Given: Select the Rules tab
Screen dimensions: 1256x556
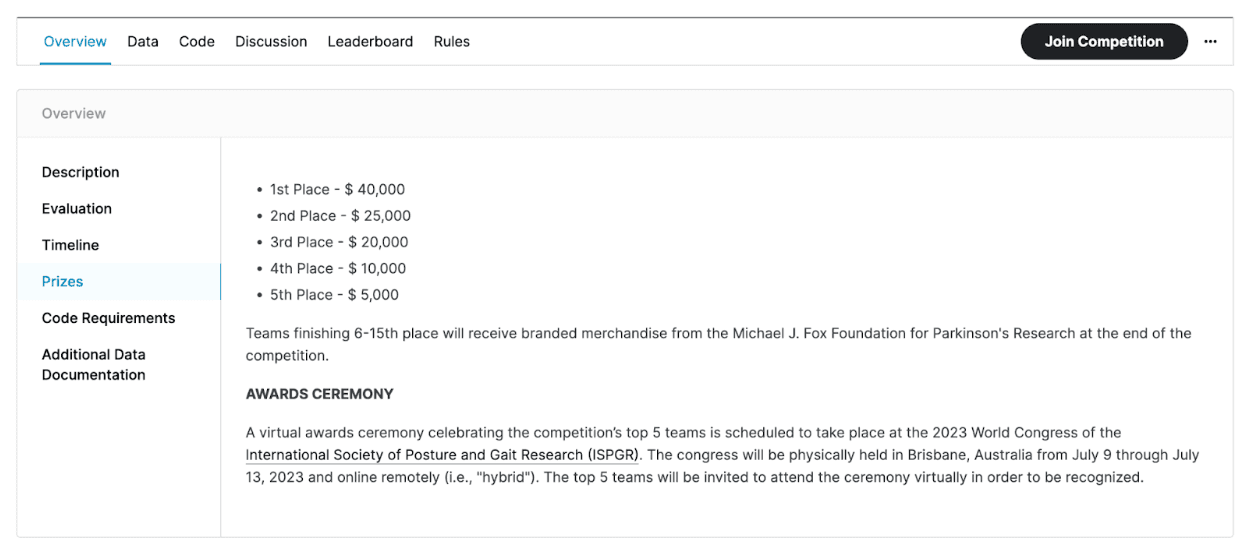Looking at the screenshot, I should [x=451, y=42].
